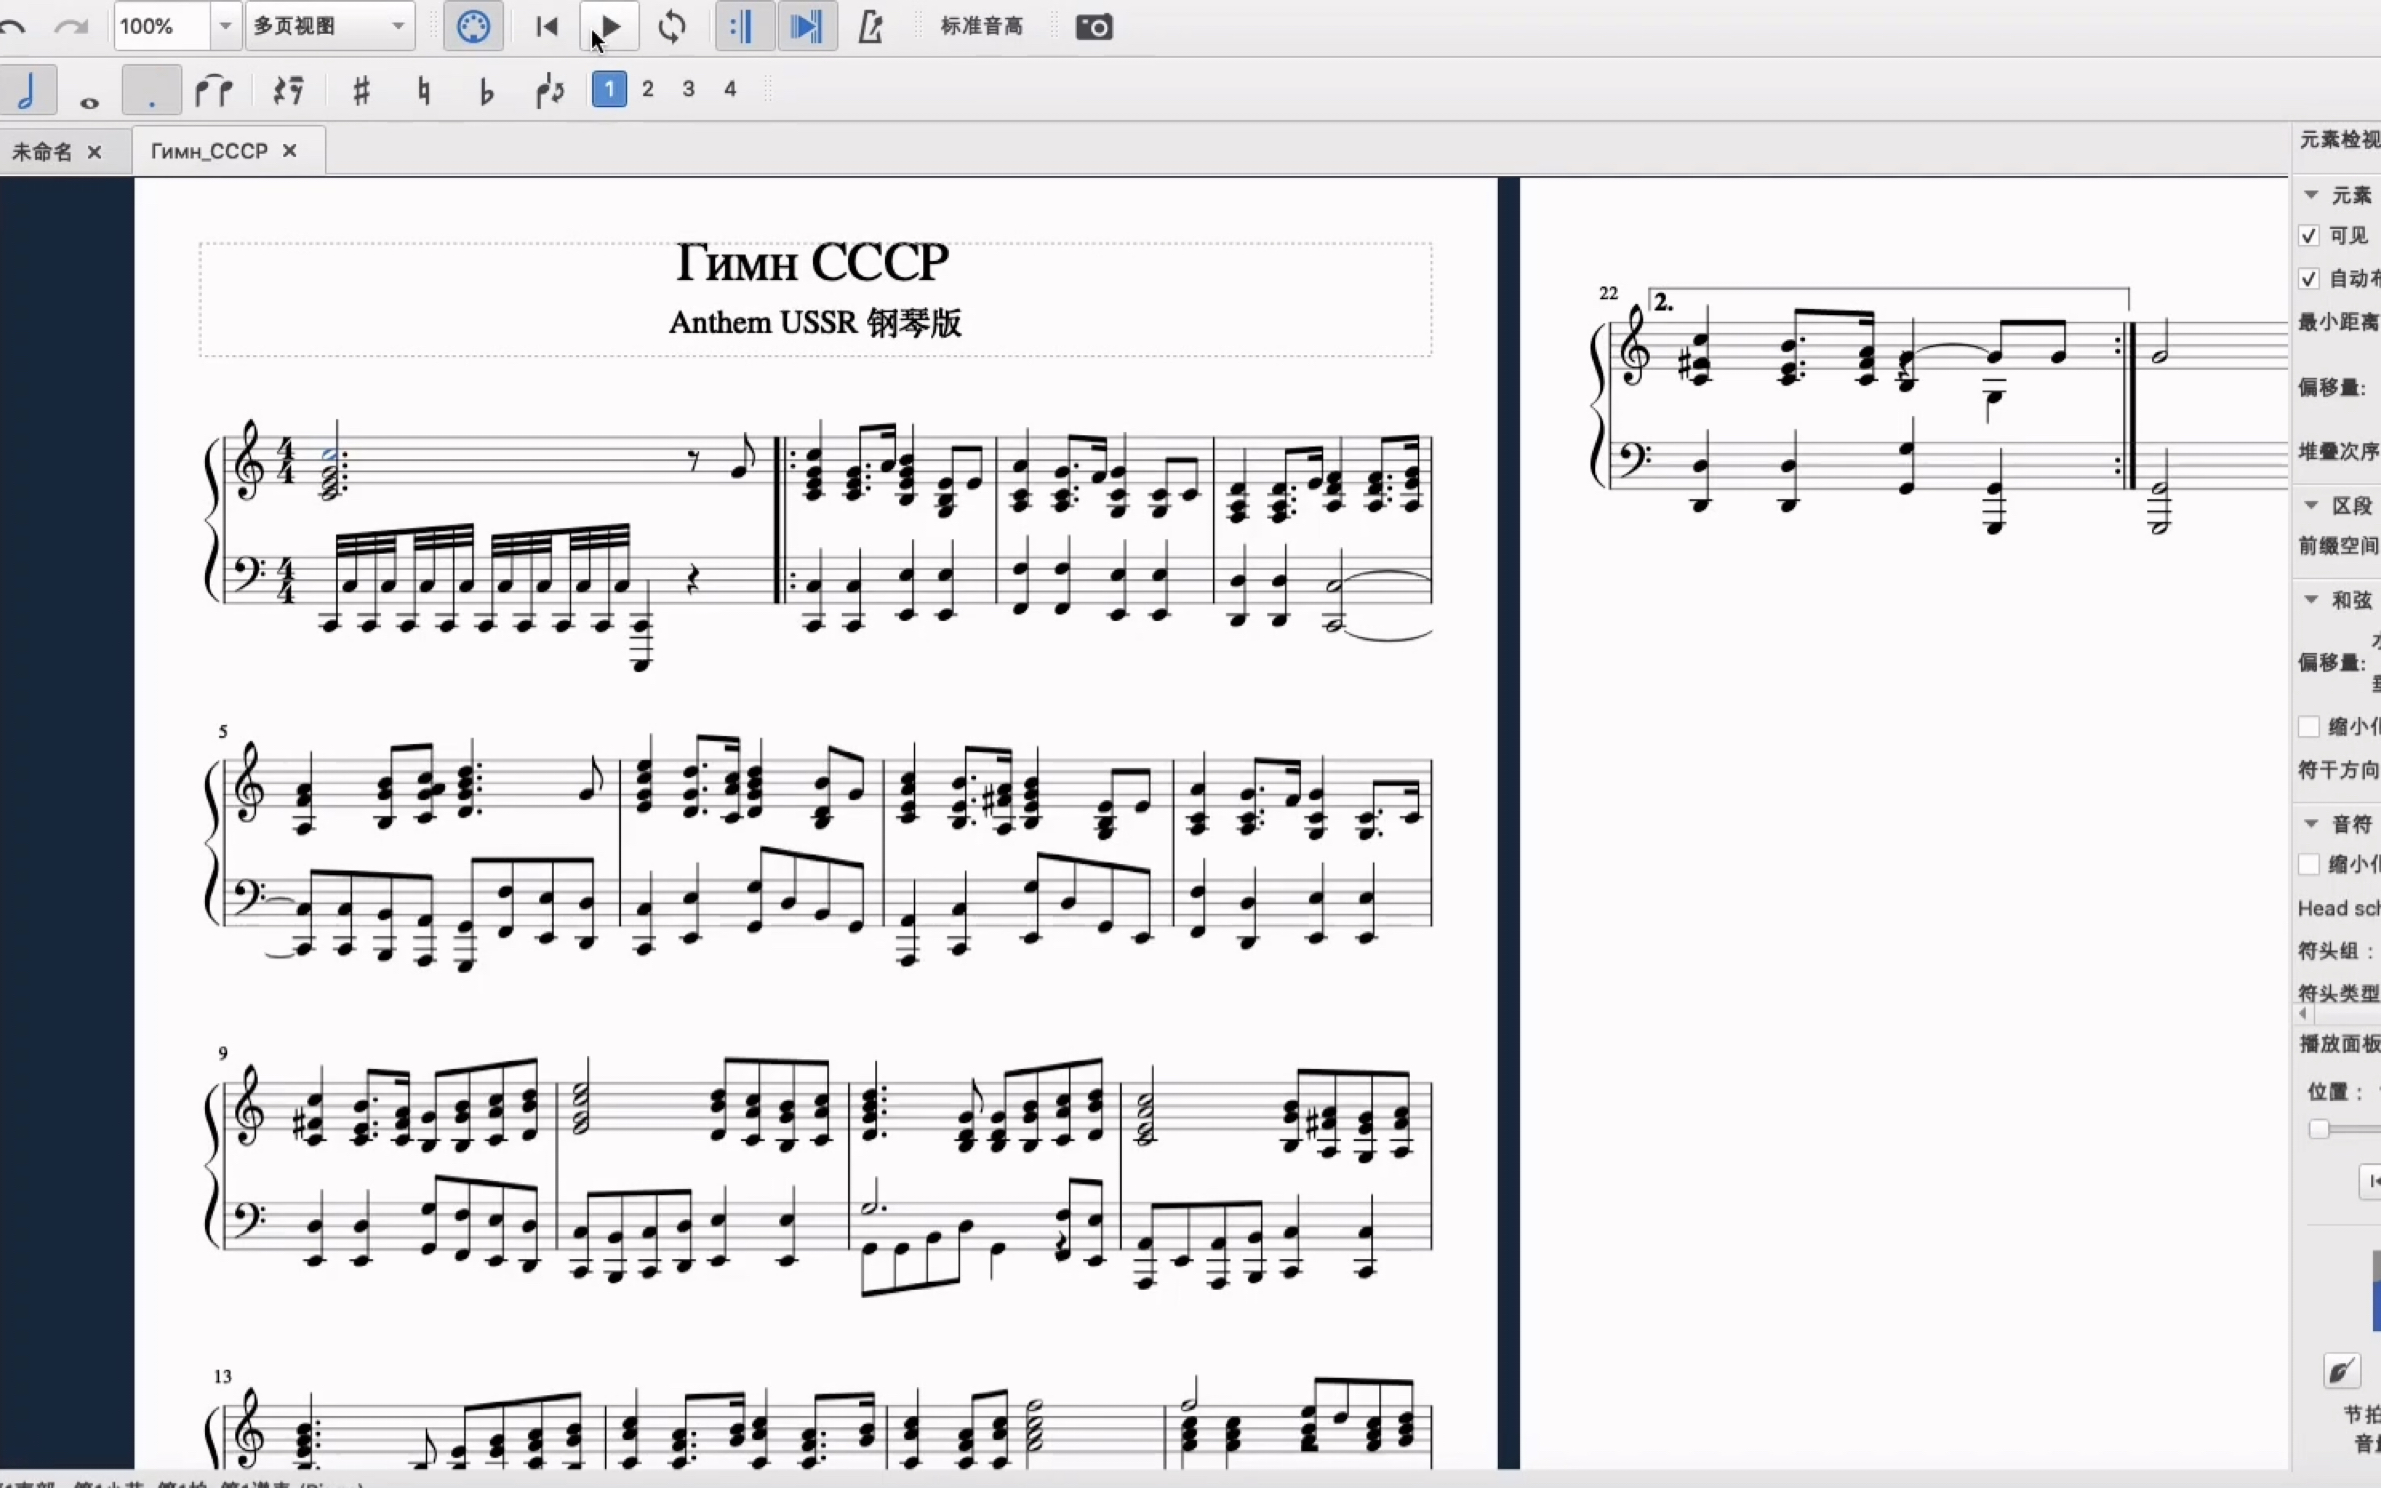Viewport: 2381px width, 1488px height.
Task: Start playback with play button
Action: coord(609,26)
